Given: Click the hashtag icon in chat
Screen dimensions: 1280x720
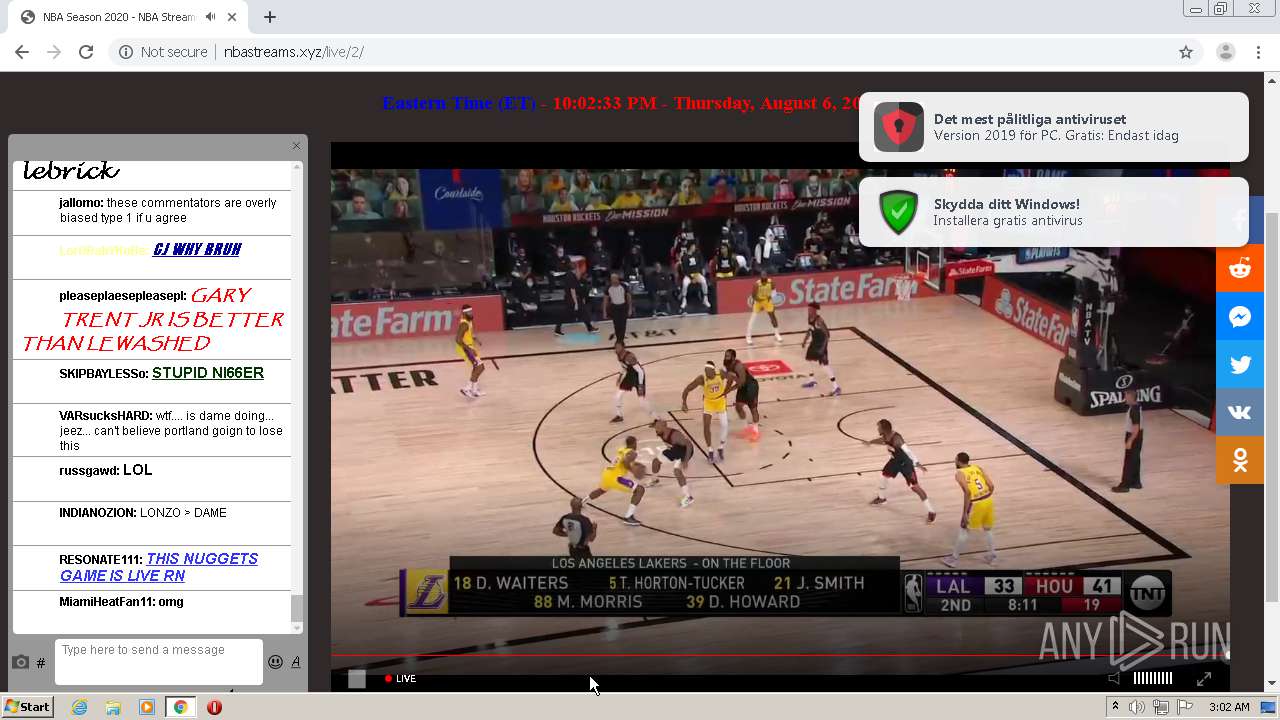Looking at the screenshot, I should pyautogui.click(x=41, y=662).
